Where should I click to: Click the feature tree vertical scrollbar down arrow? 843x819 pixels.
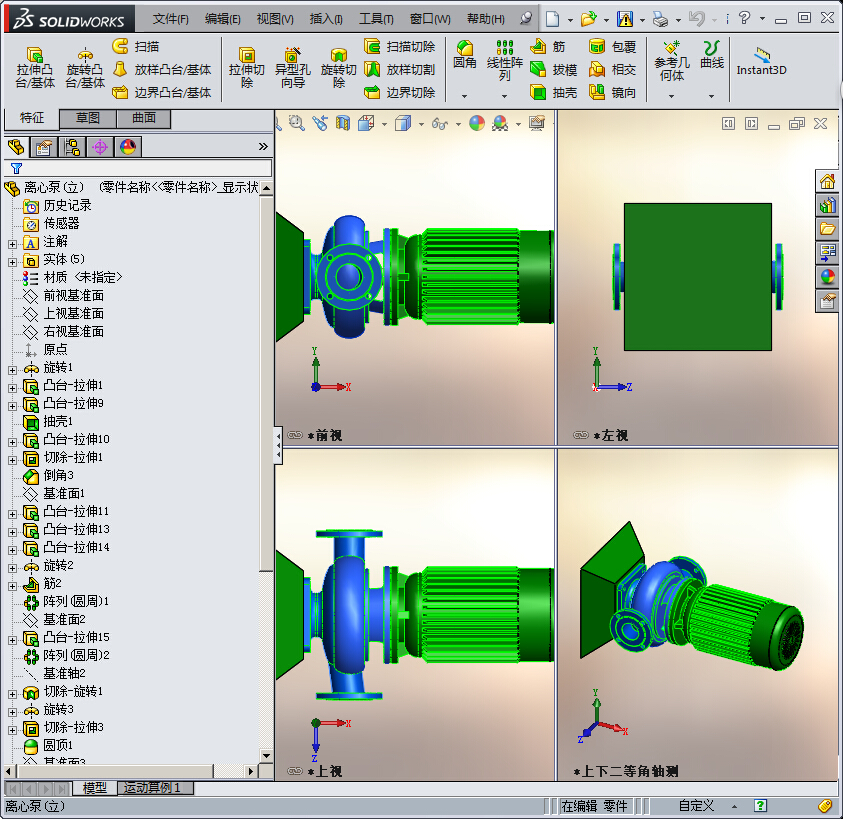(x=266, y=756)
